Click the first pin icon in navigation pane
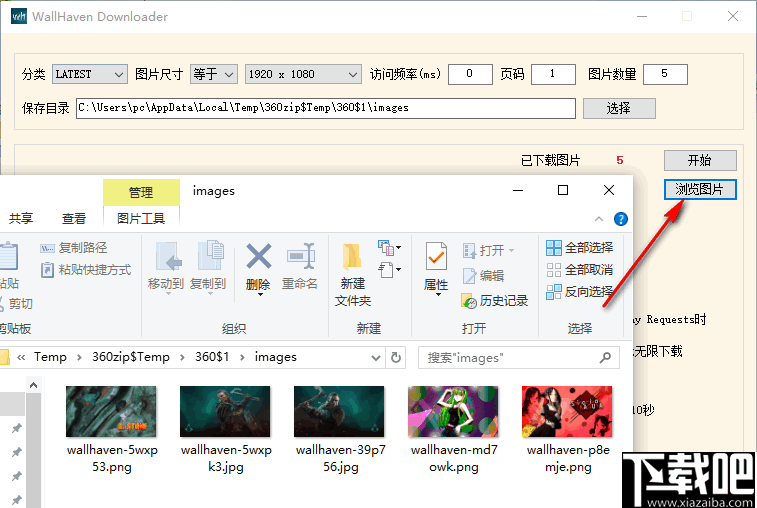 (x=16, y=428)
